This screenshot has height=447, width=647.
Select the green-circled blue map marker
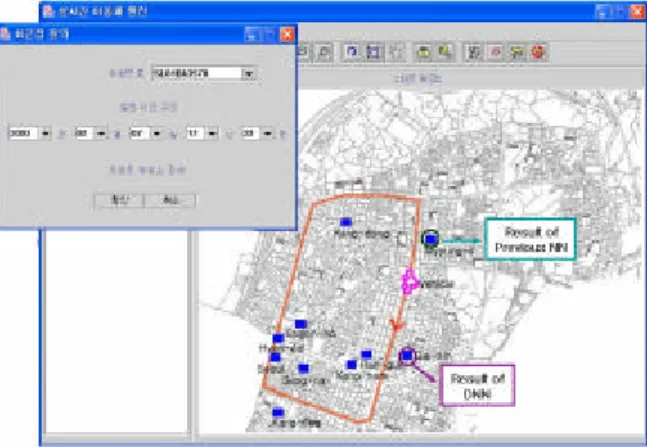pos(430,239)
